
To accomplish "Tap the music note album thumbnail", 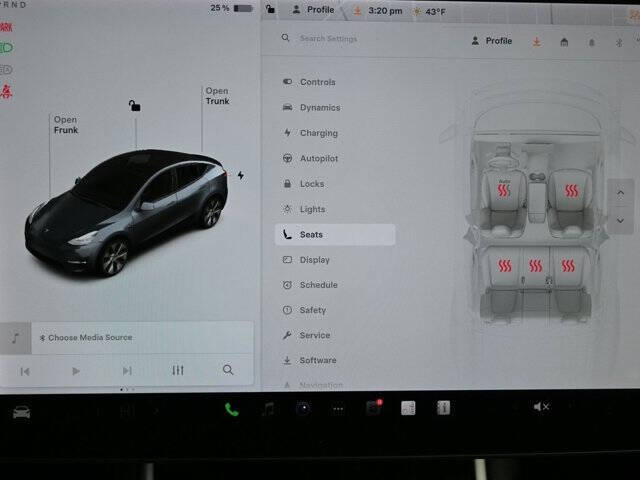I will [16, 338].
